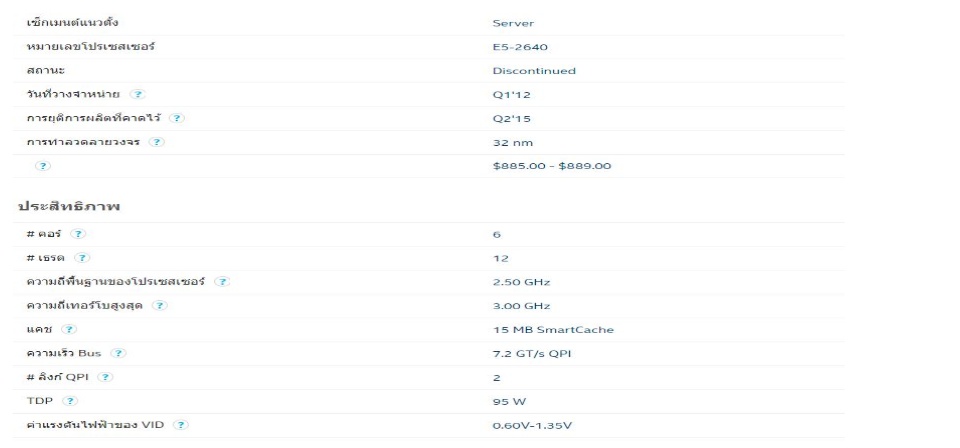Show tooltip for การทำลวดลายวงจร
The width and height of the screenshot is (960, 448).
point(157,142)
